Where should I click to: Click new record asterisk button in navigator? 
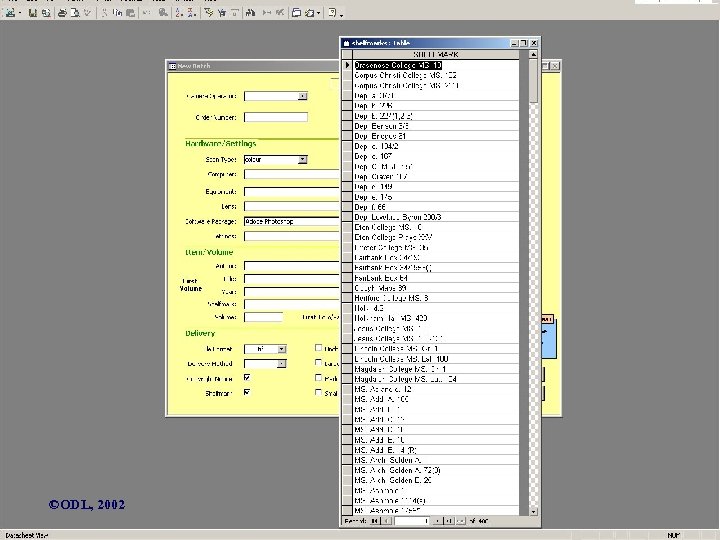coord(461,521)
